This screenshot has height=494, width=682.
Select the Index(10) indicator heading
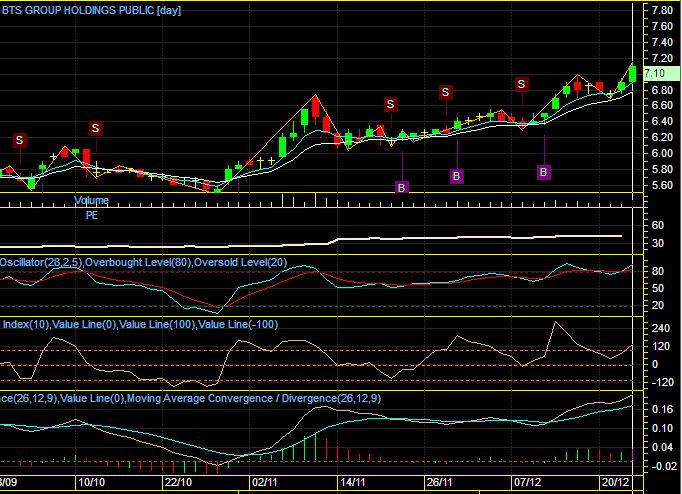pyautogui.click(x=27, y=324)
